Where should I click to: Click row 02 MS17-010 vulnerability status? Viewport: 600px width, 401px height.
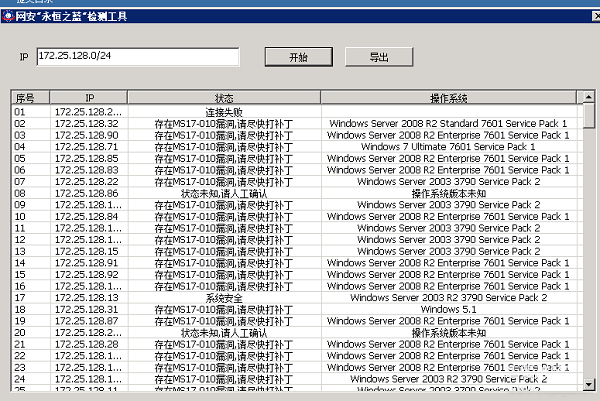(224, 124)
